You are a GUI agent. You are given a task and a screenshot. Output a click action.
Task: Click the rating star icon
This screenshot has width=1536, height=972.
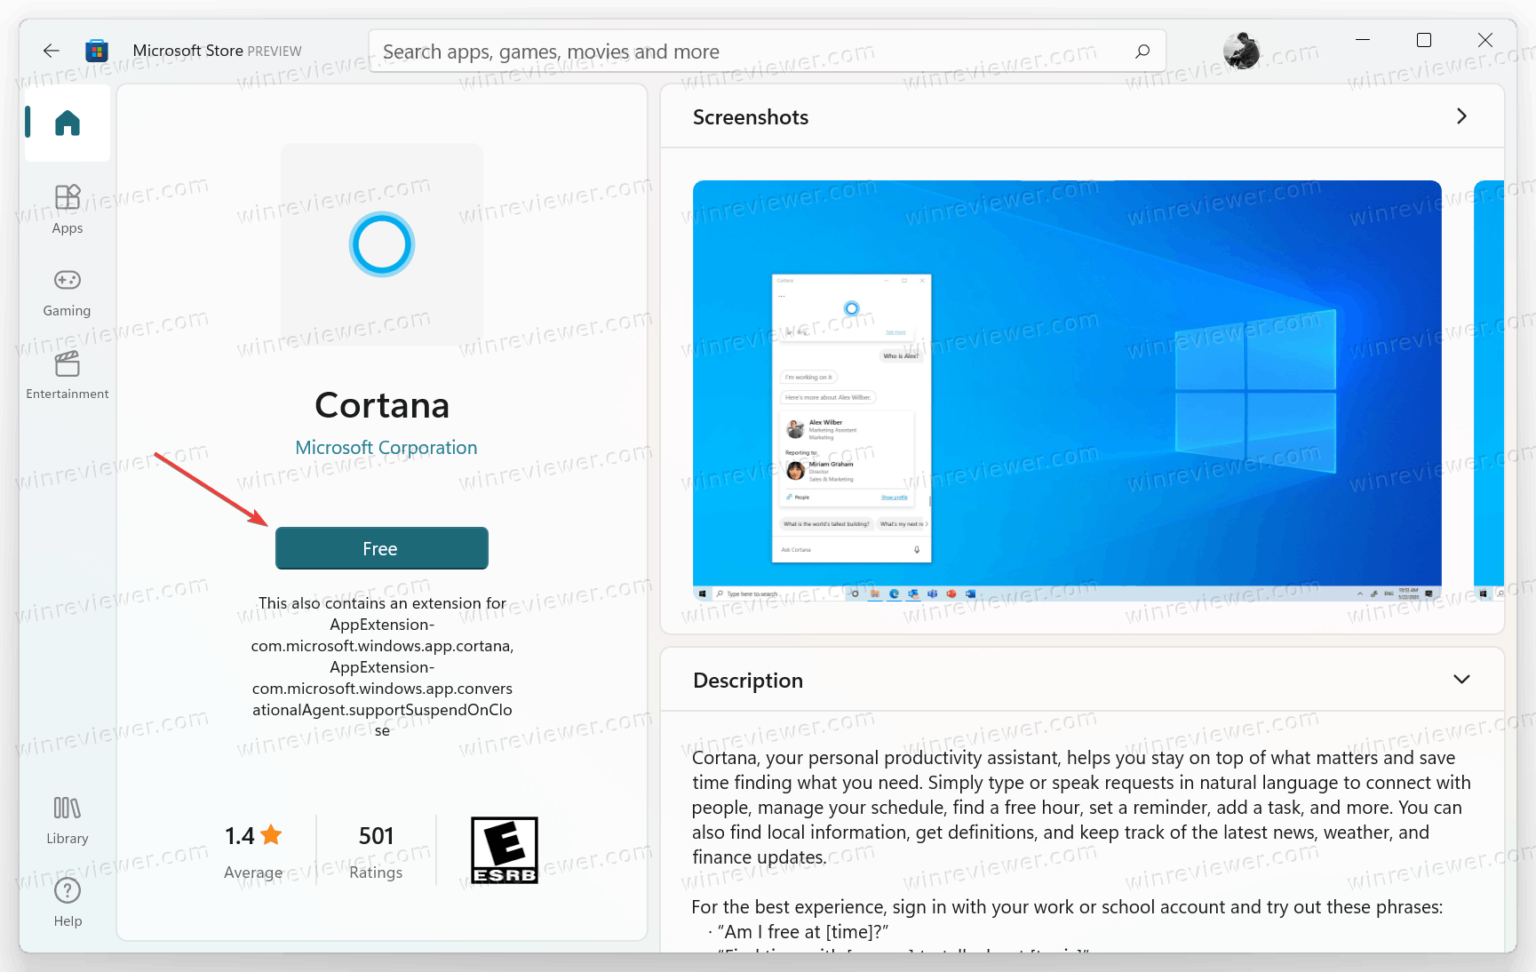click(271, 834)
